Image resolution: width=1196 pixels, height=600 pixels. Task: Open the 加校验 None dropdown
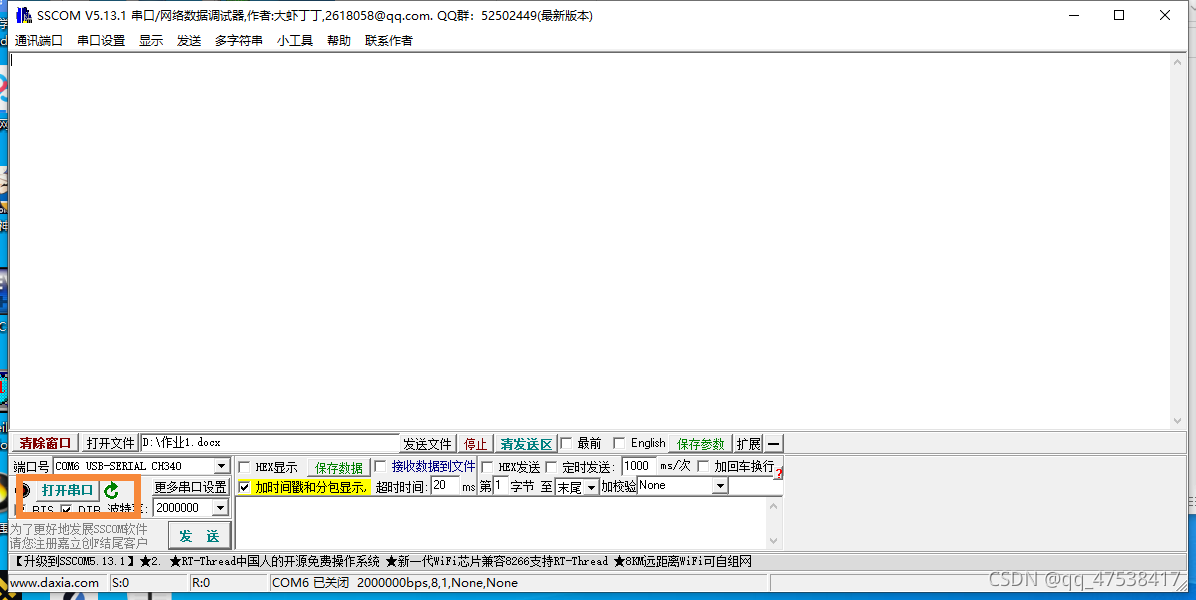[x=719, y=486]
